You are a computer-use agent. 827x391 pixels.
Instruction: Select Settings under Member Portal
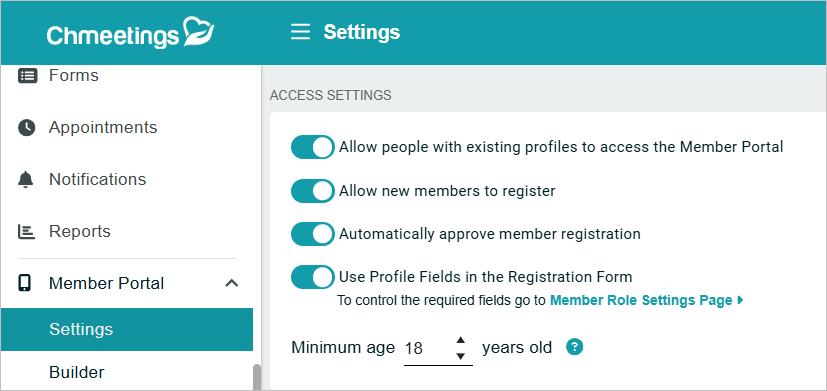127,329
